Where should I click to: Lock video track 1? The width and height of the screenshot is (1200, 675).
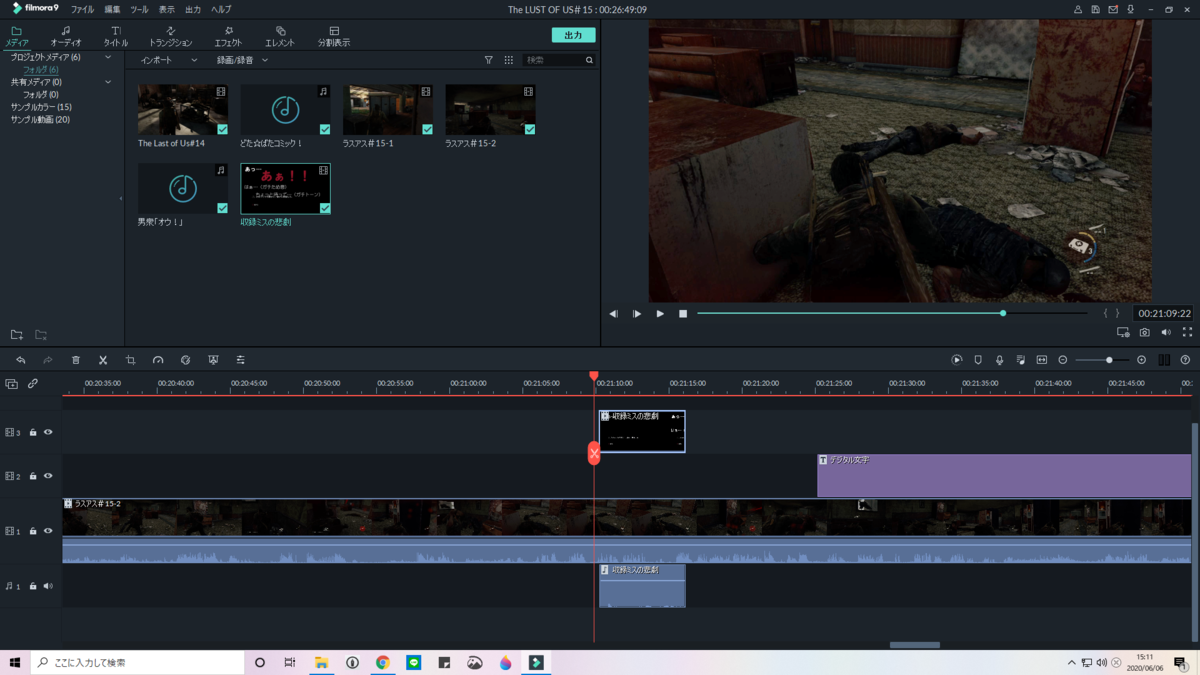coord(33,531)
